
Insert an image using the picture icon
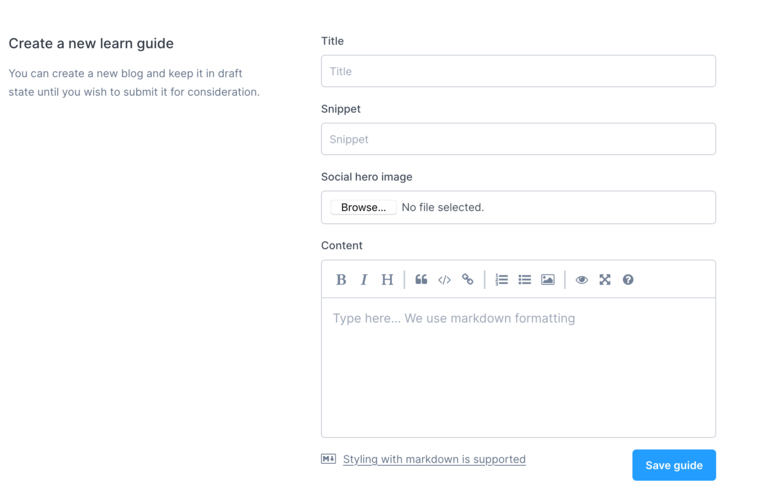tap(548, 280)
